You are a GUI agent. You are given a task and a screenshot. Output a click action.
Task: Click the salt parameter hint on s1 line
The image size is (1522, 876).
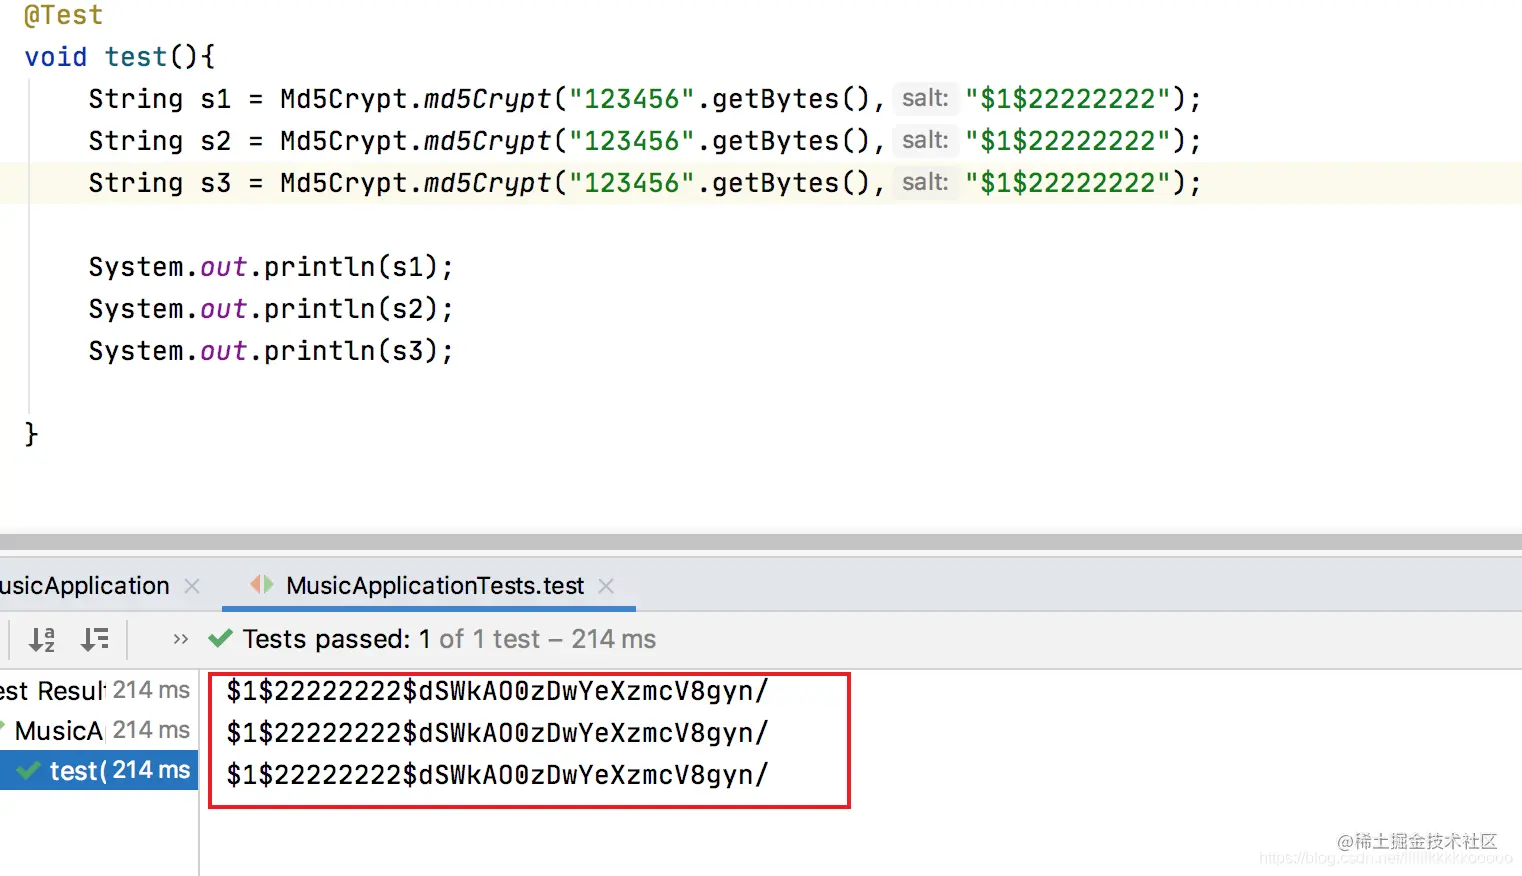point(925,98)
